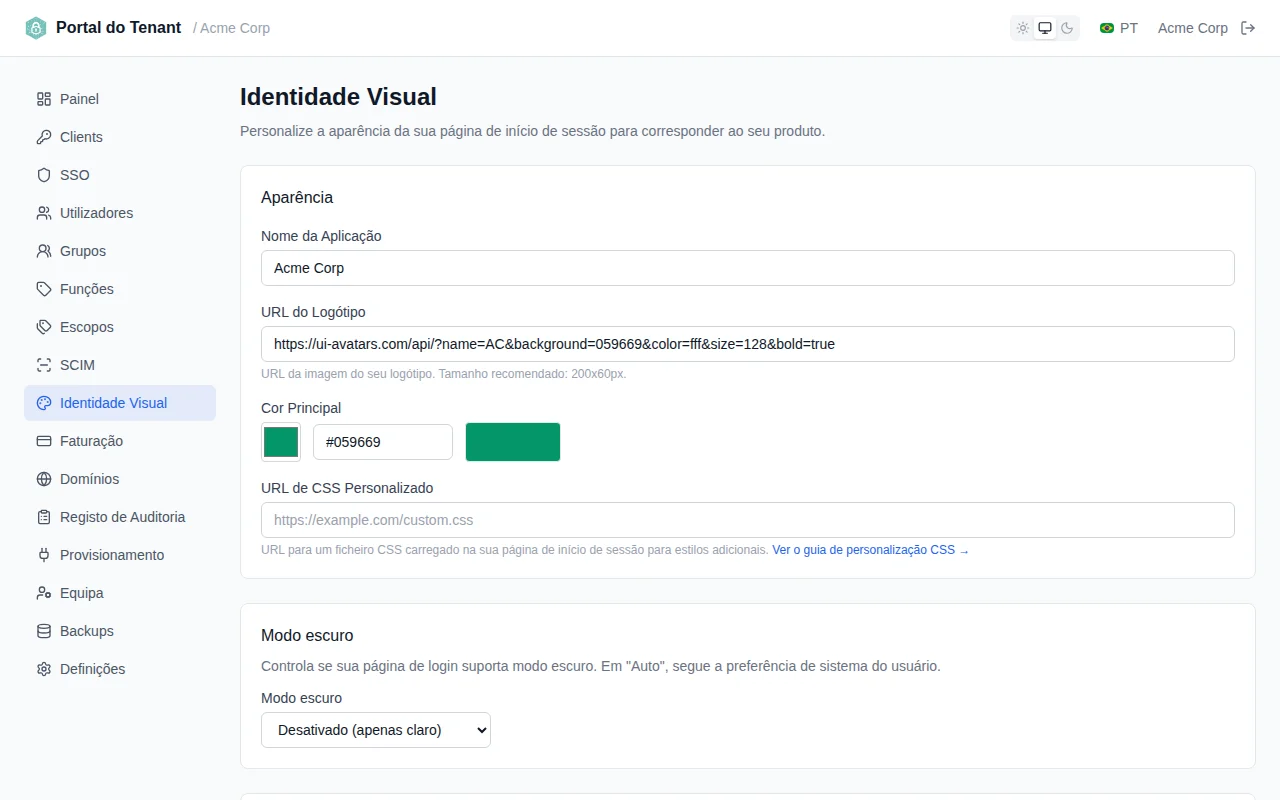Switch to dark theme moon icon

pyautogui.click(x=1067, y=28)
